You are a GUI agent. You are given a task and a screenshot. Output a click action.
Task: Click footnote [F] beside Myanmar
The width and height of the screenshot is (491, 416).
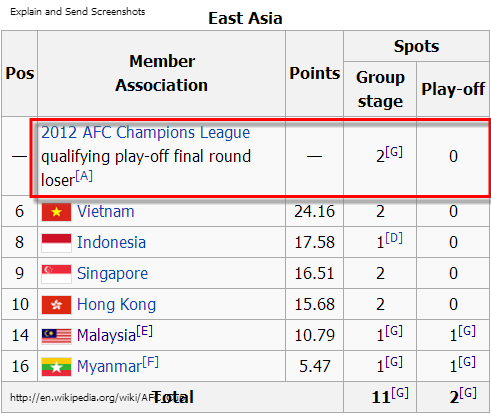tap(151, 362)
